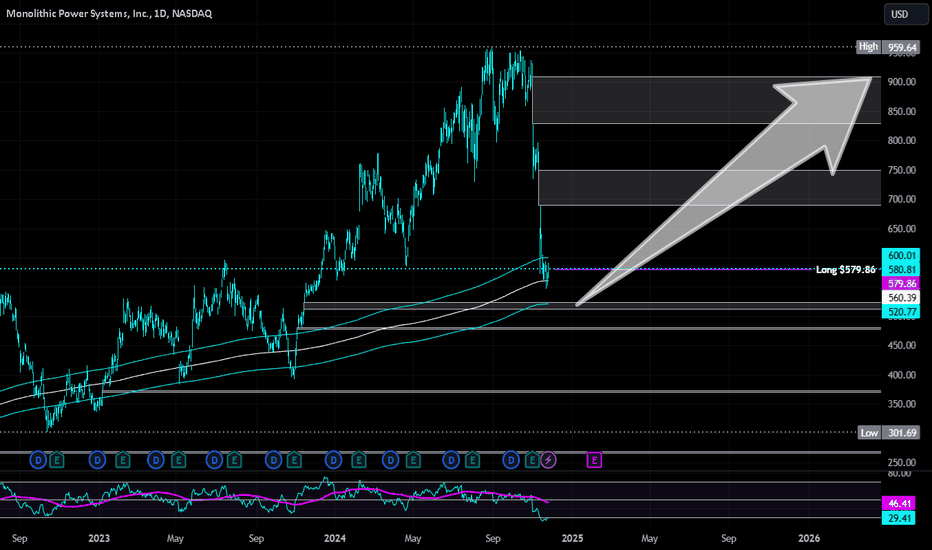Click the chart title Monolithic Power Systems
The height and width of the screenshot is (550, 932).
pos(109,13)
